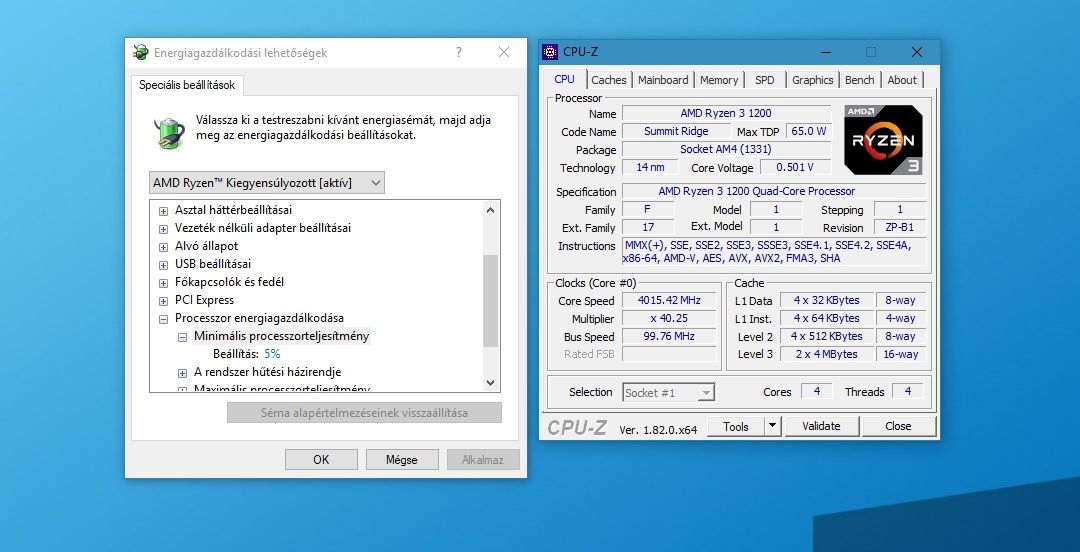
Task: Click the Summit Ridge code name field
Action: [676, 131]
